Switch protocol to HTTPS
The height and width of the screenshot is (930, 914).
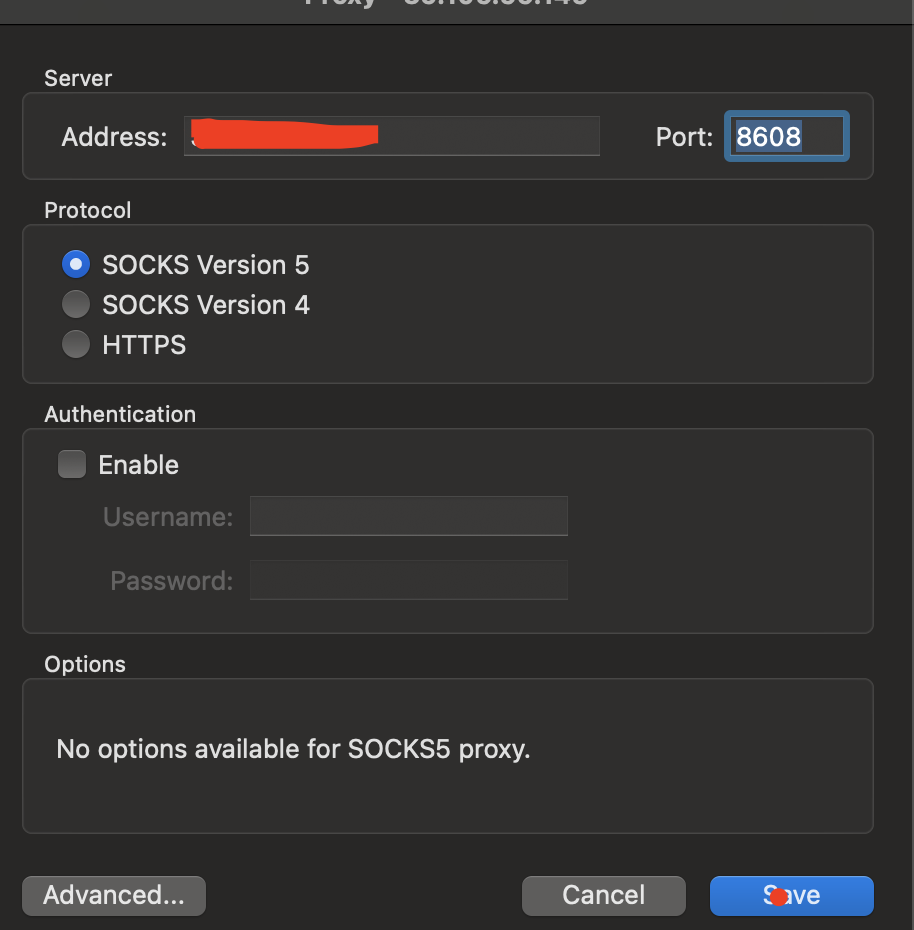tap(76, 345)
